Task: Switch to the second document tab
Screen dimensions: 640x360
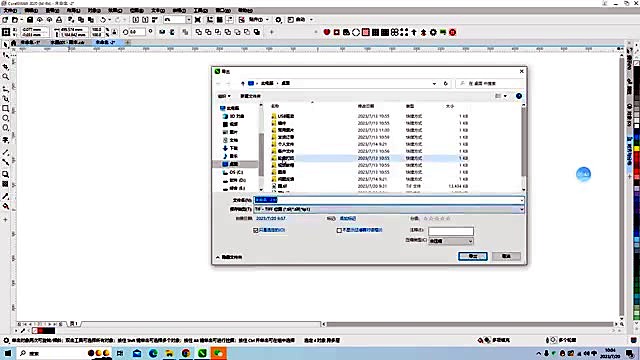Action: (68, 42)
